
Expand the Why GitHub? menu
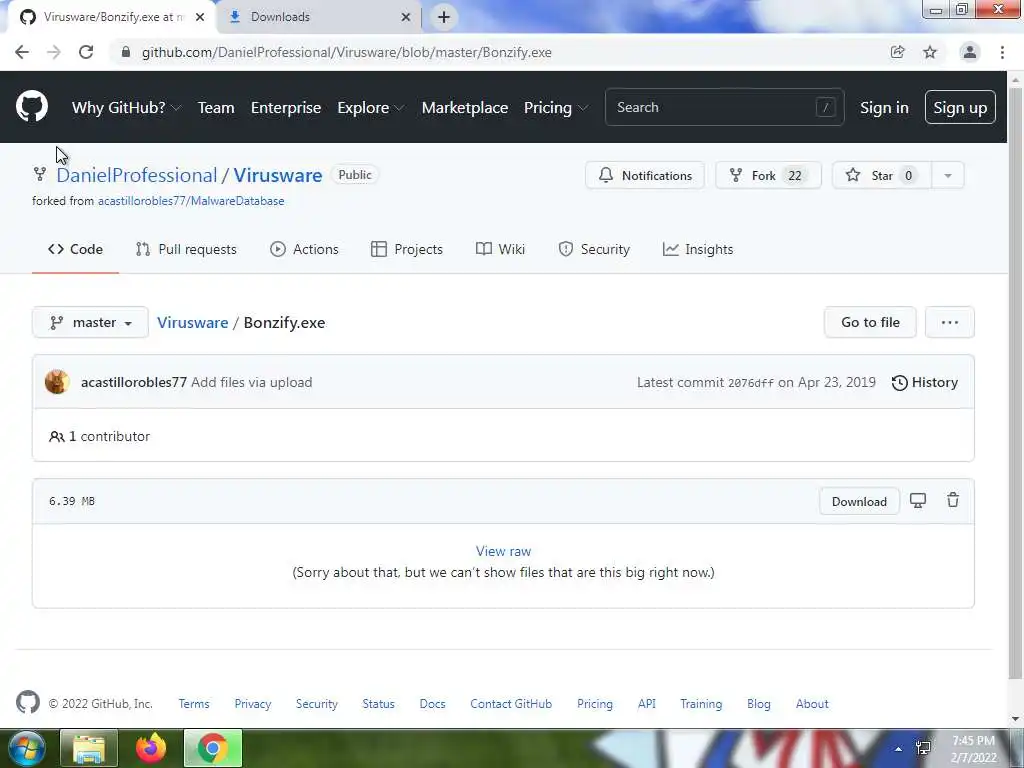pyautogui.click(x=126, y=107)
